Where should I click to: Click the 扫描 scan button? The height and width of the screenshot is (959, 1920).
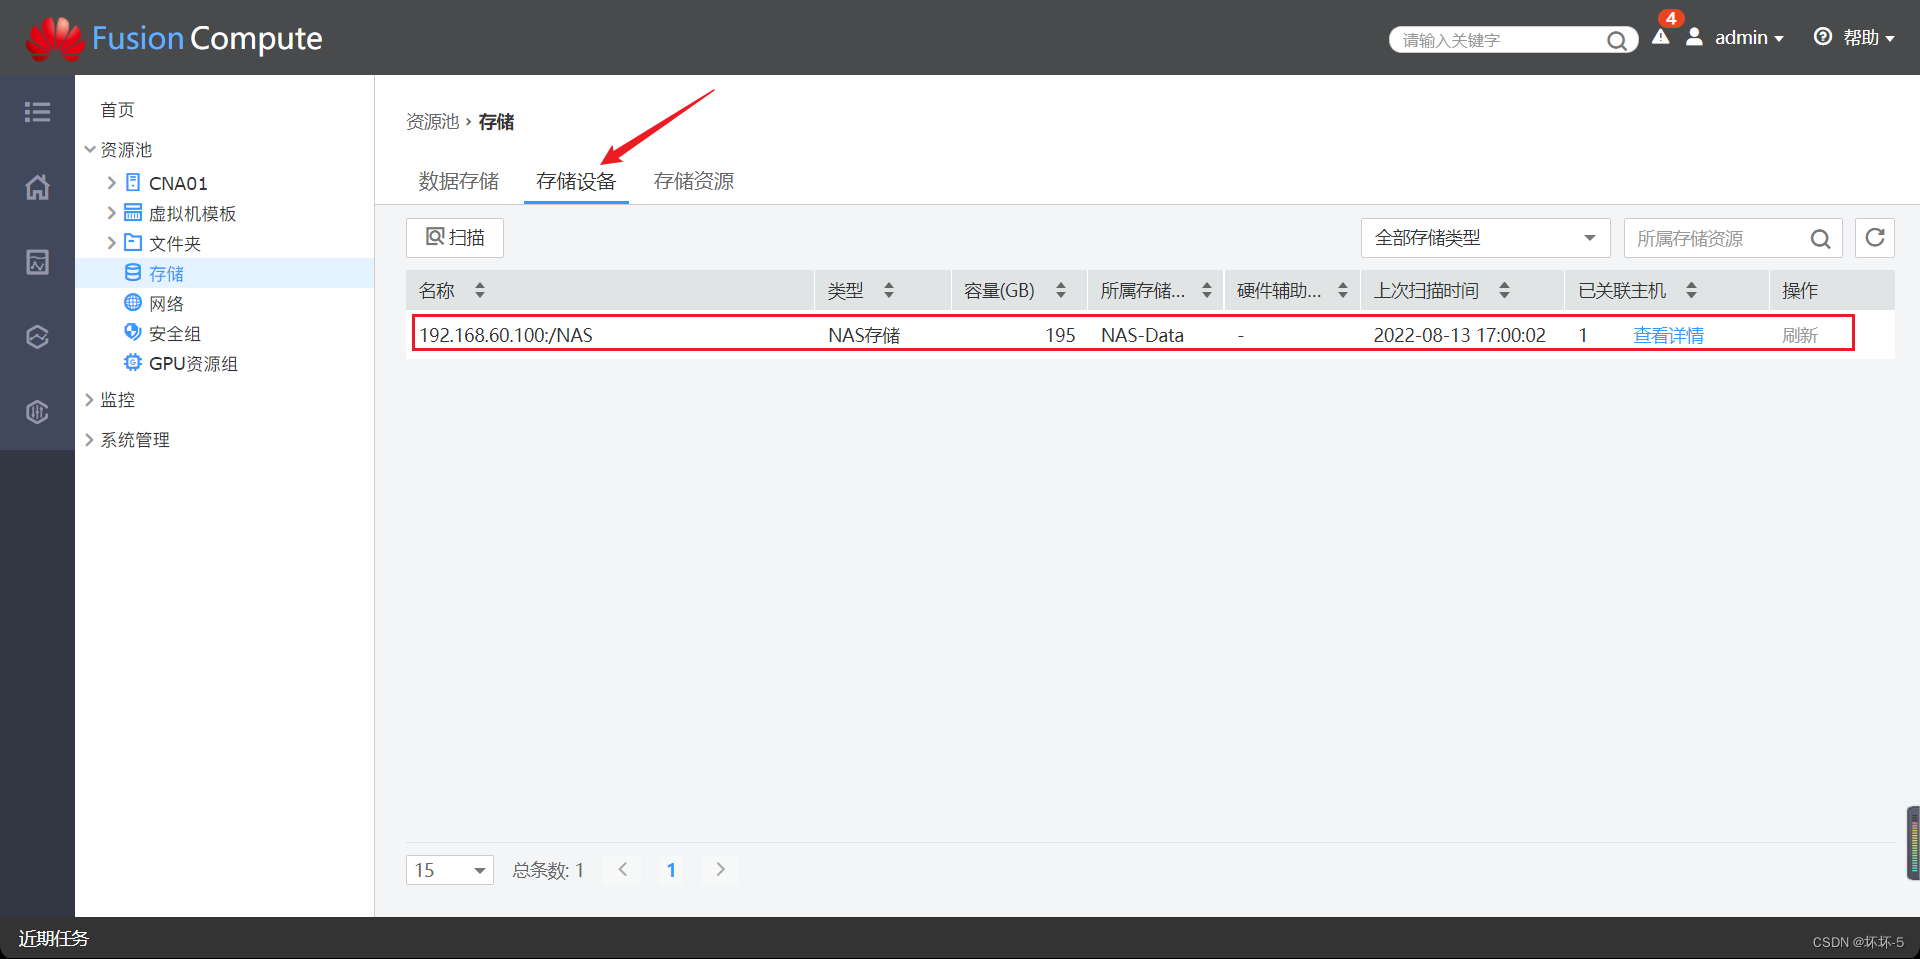455,238
